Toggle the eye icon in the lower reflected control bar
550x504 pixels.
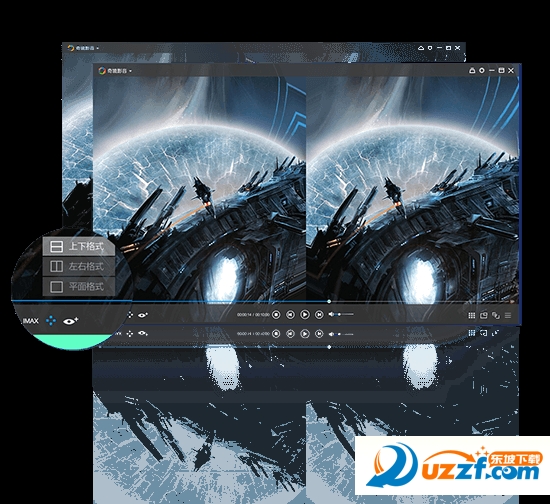coord(142,333)
